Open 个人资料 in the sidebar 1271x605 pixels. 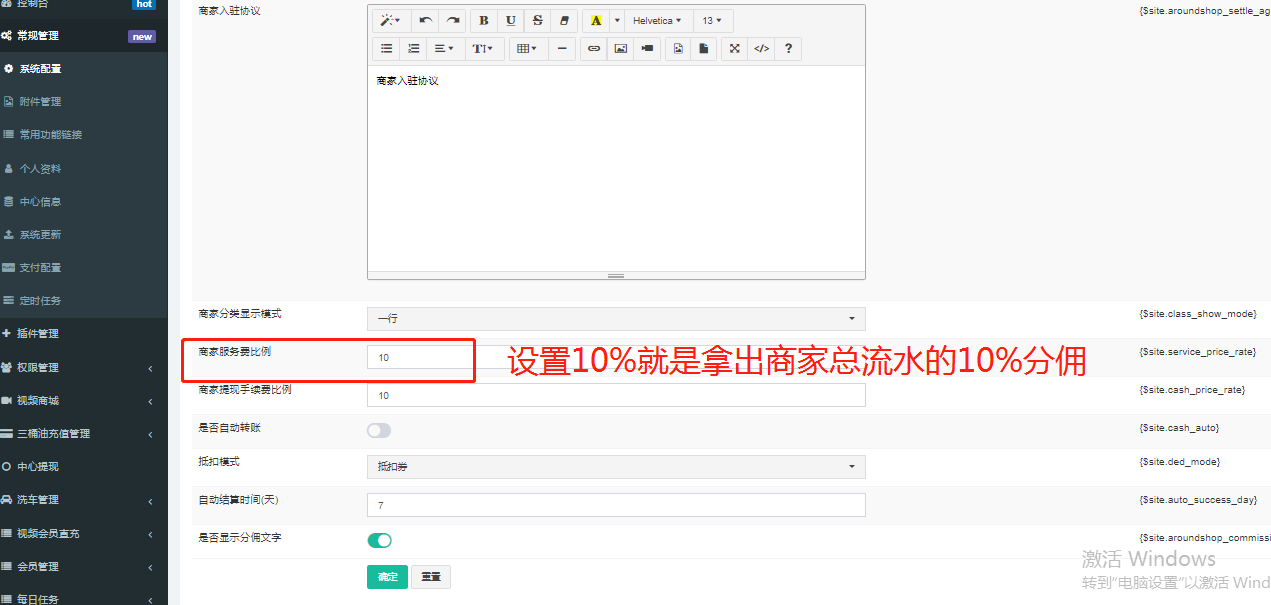pos(84,169)
